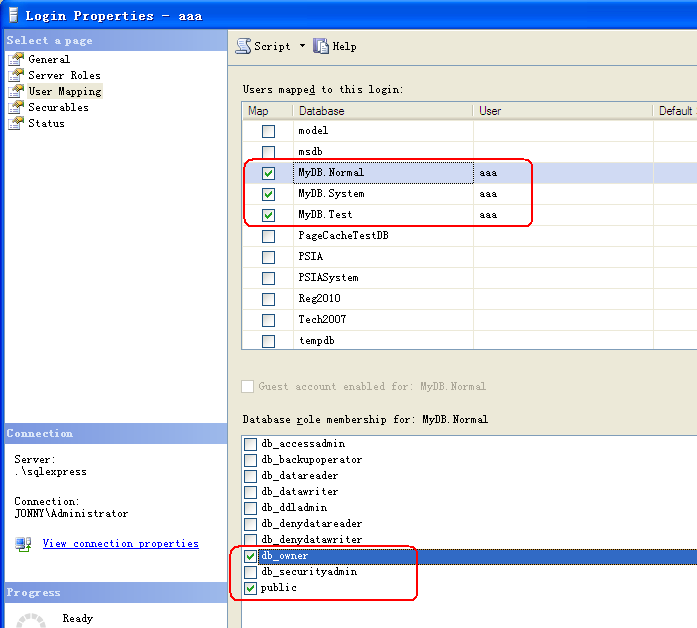697x628 pixels.
Task: Select the Securables page icon
Action: pyautogui.click(x=15, y=107)
